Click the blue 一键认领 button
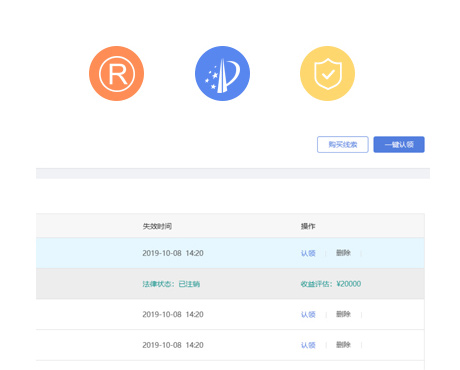This screenshot has width=460, height=370. [x=399, y=144]
